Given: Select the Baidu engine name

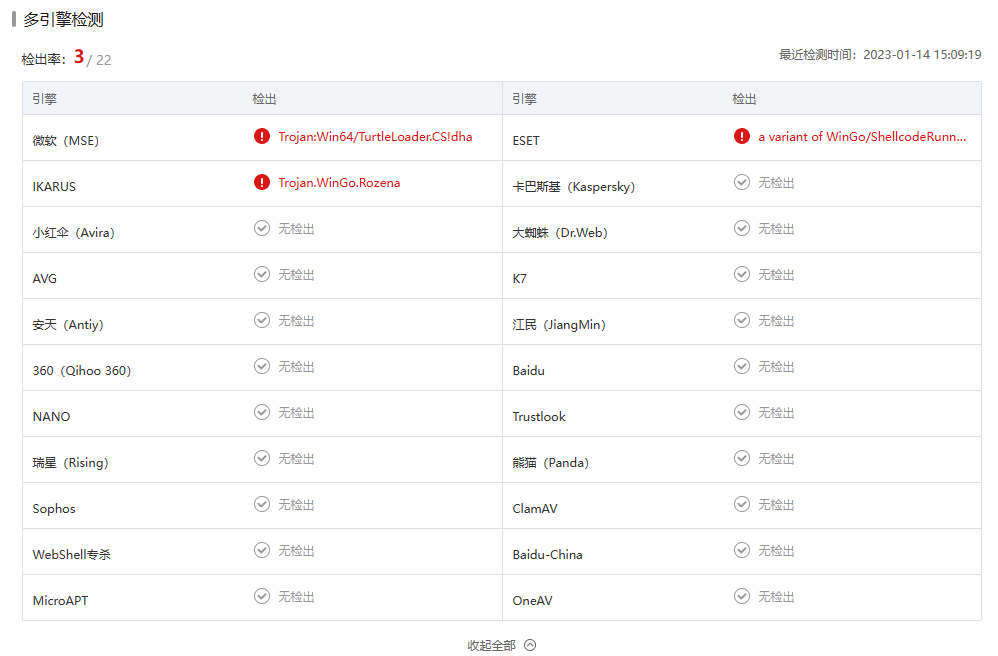Looking at the screenshot, I should [528, 370].
